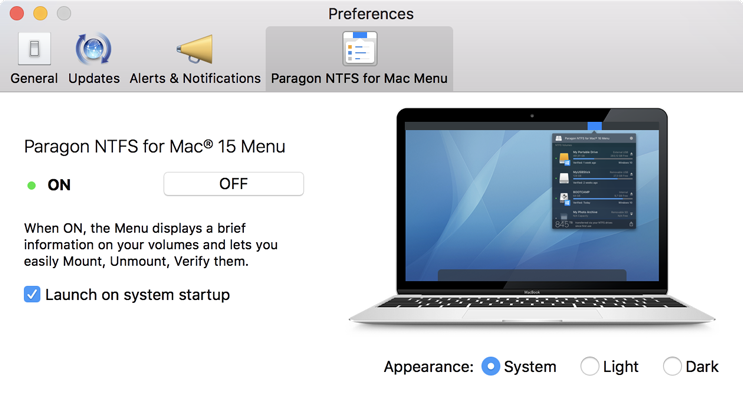Turn the menu OFF with the OFF button
The height and width of the screenshot is (413, 743).
pos(234,184)
